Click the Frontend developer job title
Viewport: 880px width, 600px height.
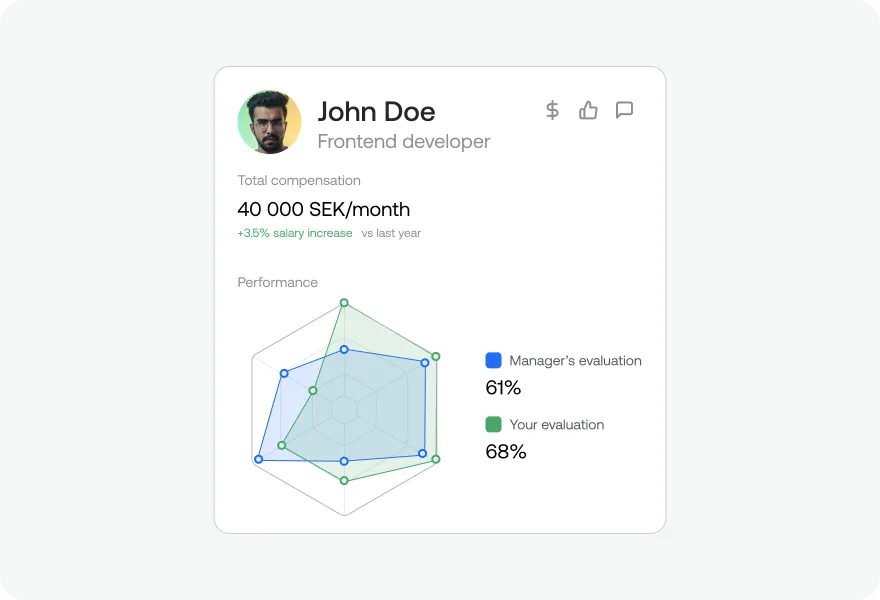[x=404, y=141]
